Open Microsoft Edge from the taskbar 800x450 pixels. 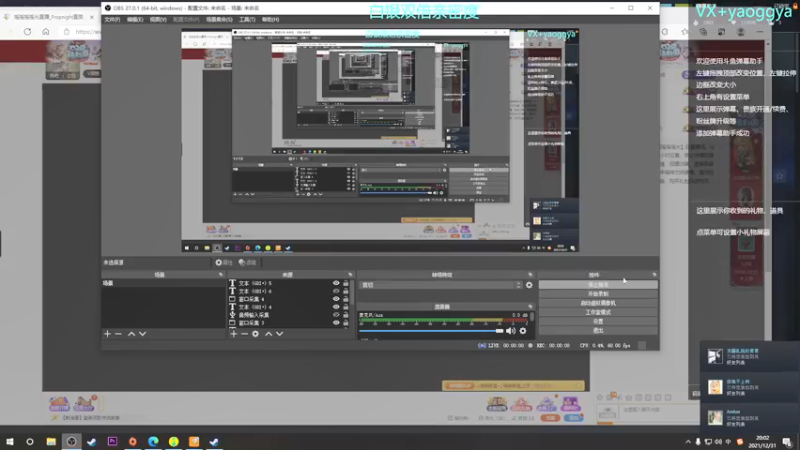coord(153,441)
